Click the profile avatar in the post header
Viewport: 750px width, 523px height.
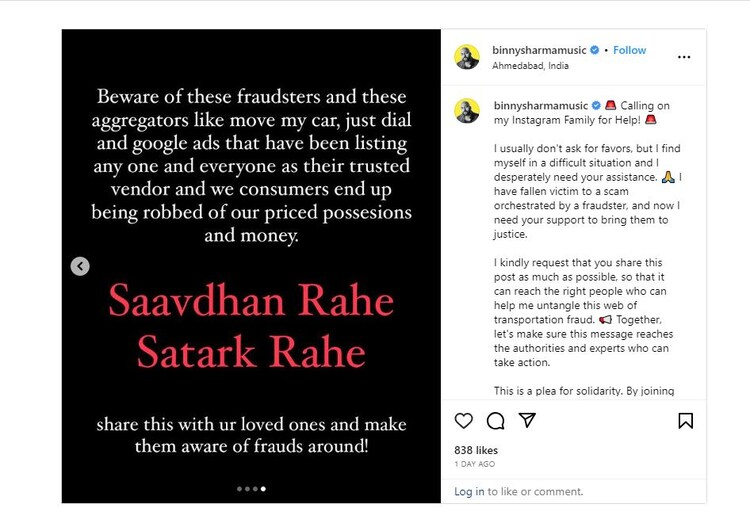pyautogui.click(x=468, y=57)
